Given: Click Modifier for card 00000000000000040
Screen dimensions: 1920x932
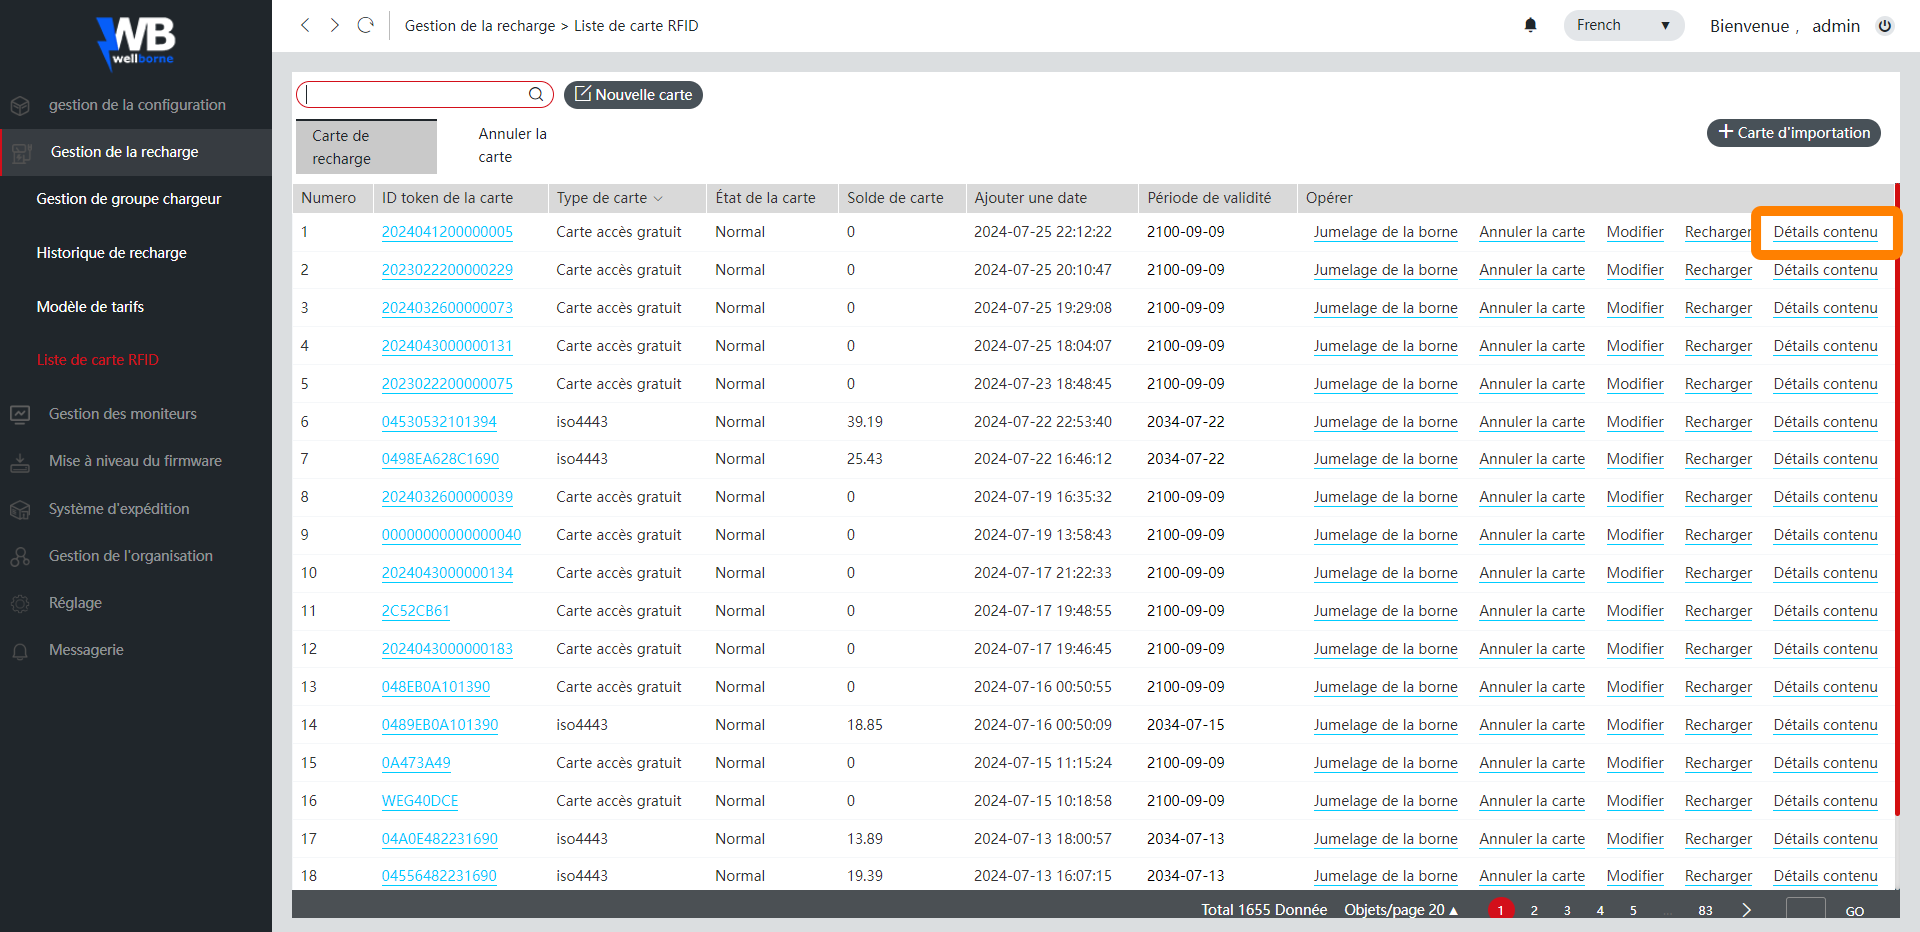Looking at the screenshot, I should tap(1635, 535).
